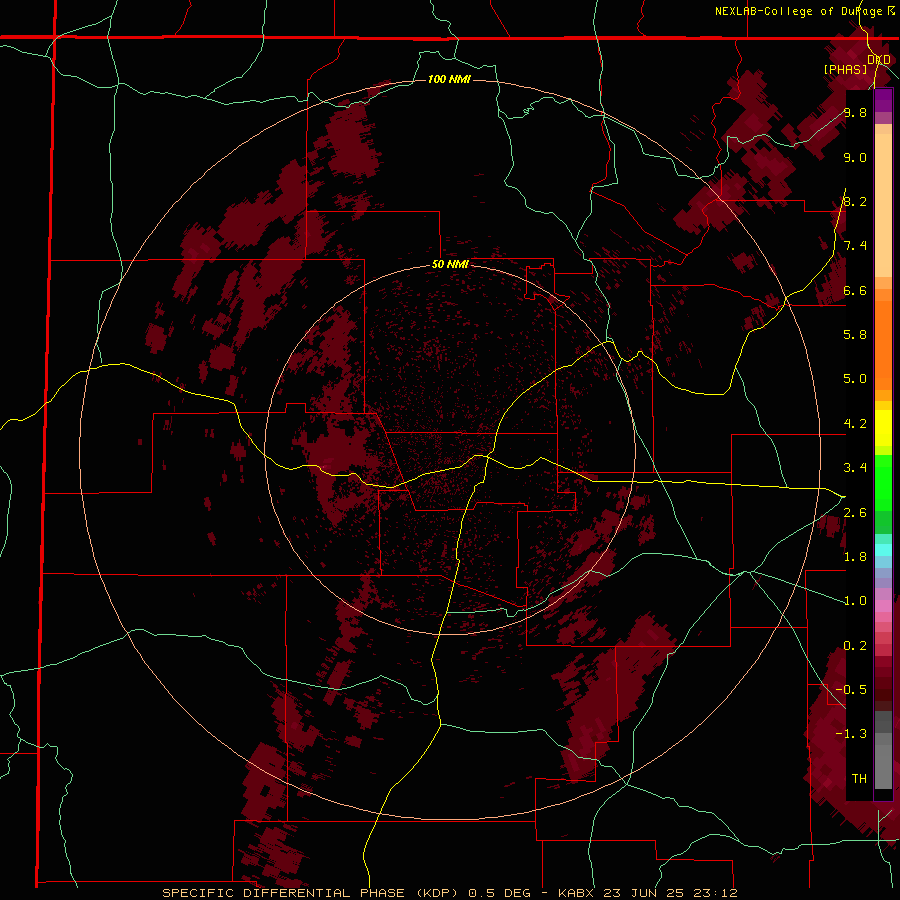
Task: Pick the pink color scale segment near 1.0
Action: [x=883, y=605]
